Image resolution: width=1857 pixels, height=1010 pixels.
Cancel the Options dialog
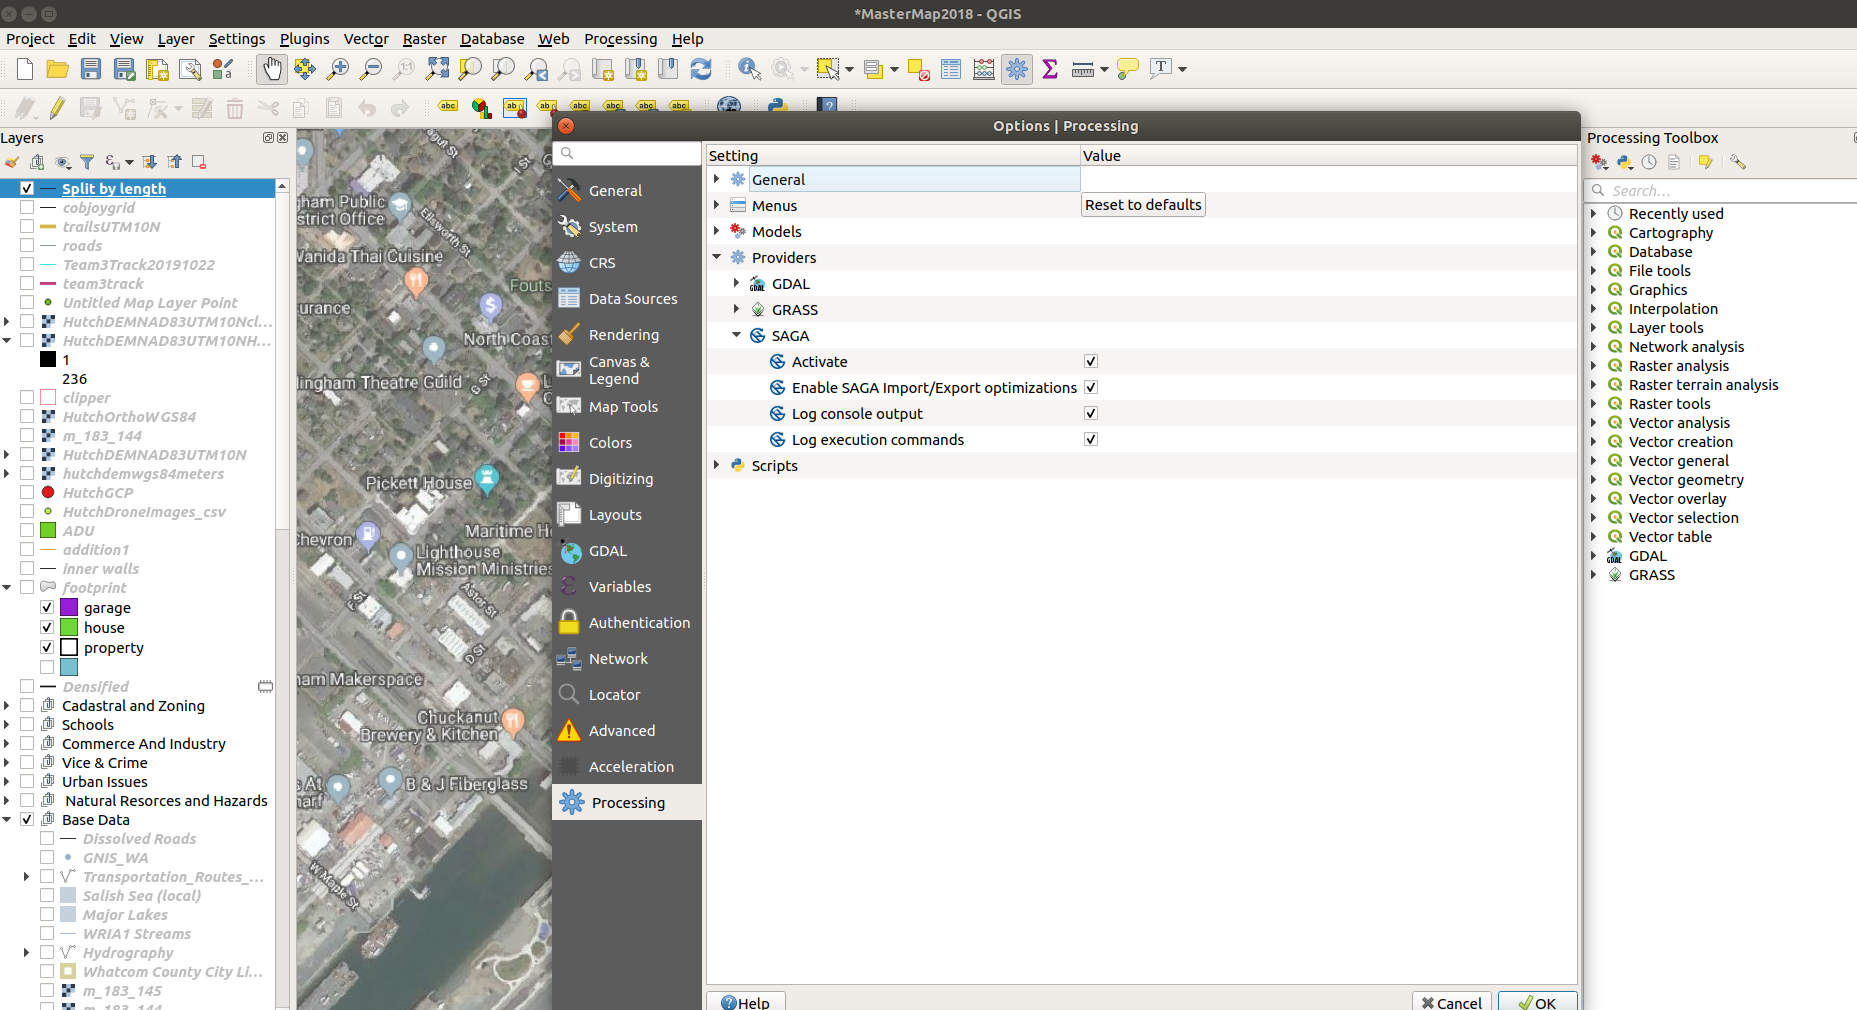click(1452, 1001)
